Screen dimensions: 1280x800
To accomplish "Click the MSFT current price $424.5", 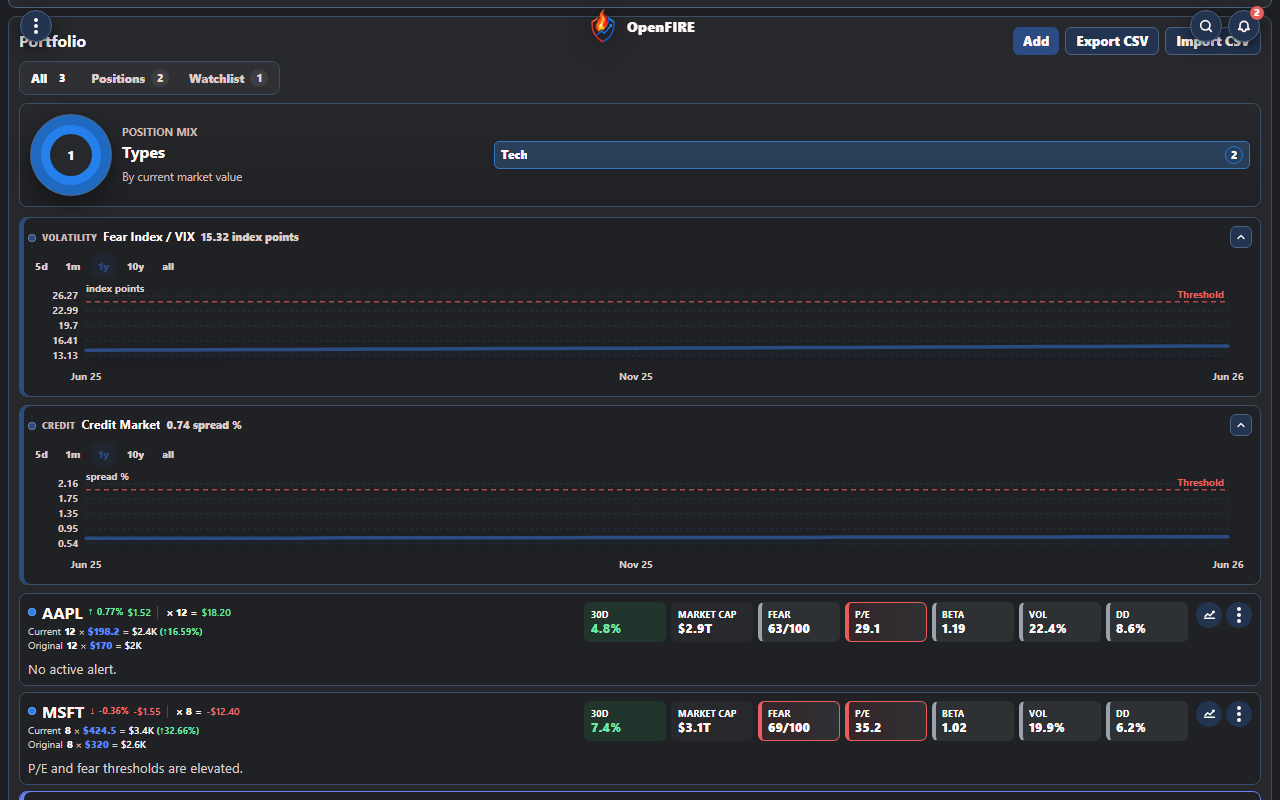I will point(99,731).
